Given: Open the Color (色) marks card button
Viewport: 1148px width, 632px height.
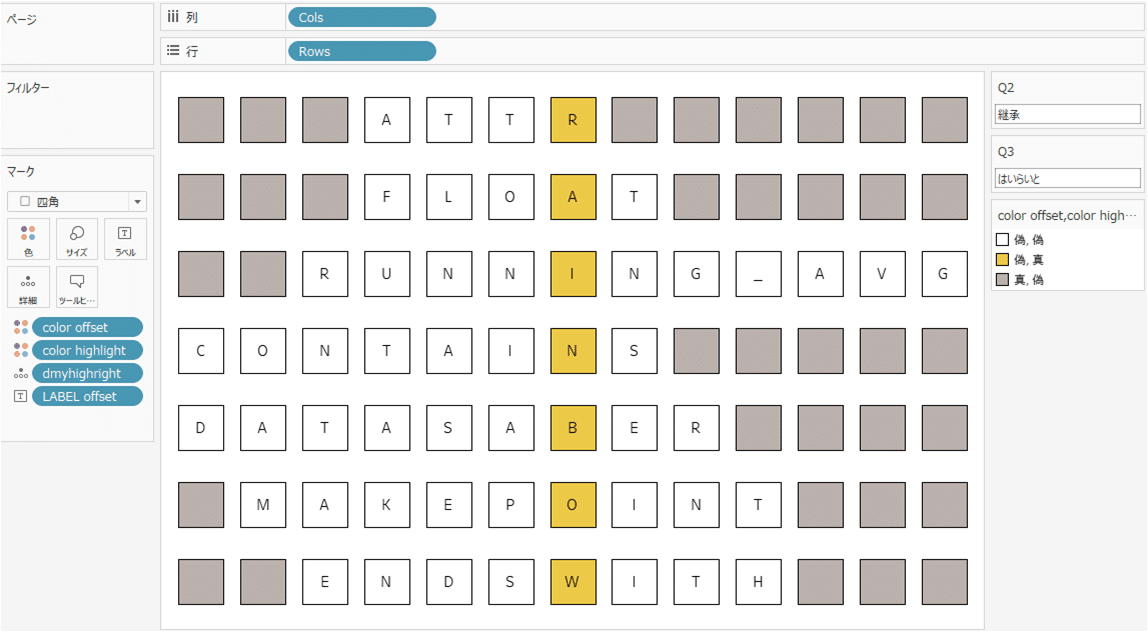Looking at the screenshot, I should tap(28, 239).
